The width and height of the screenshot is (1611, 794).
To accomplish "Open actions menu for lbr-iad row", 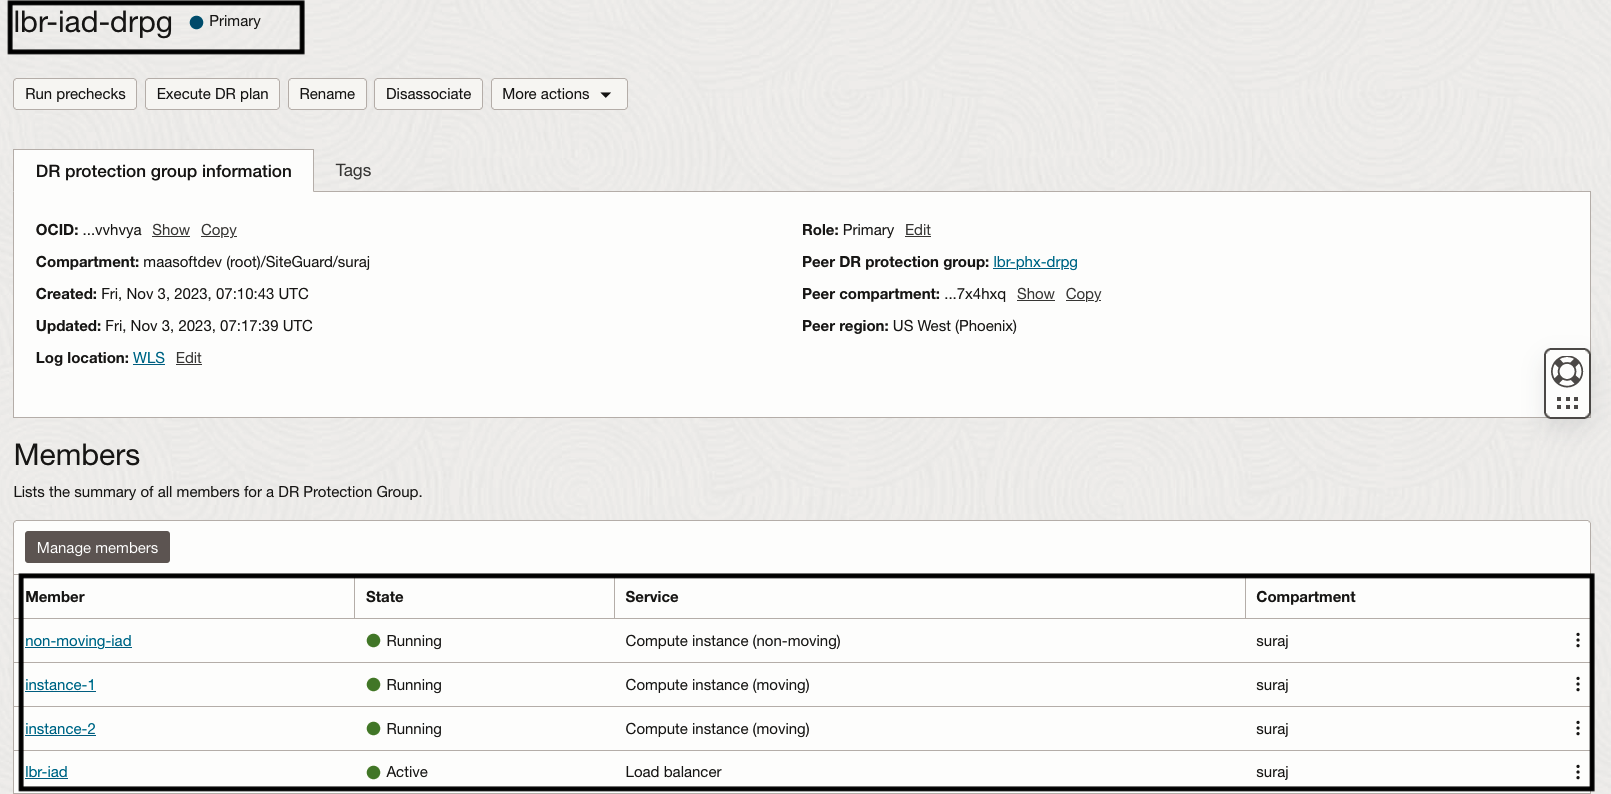I will coord(1577,772).
